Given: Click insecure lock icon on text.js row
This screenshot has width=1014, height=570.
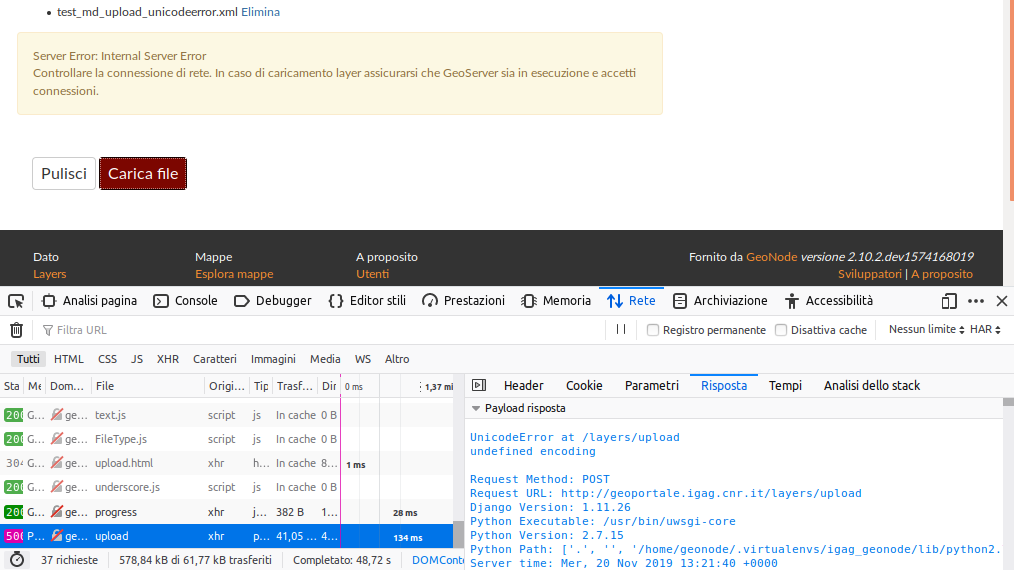Looking at the screenshot, I should 57,415.
